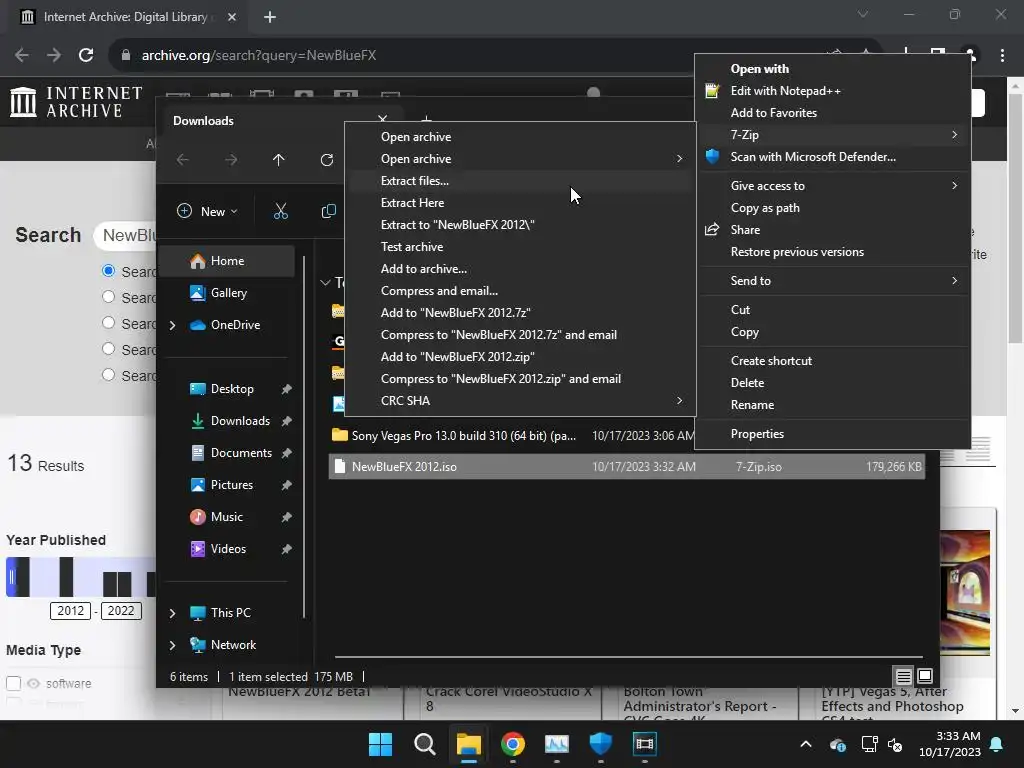Click Chrome's back arrow button
Screen dimensions: 1024x768
[22, 56]
